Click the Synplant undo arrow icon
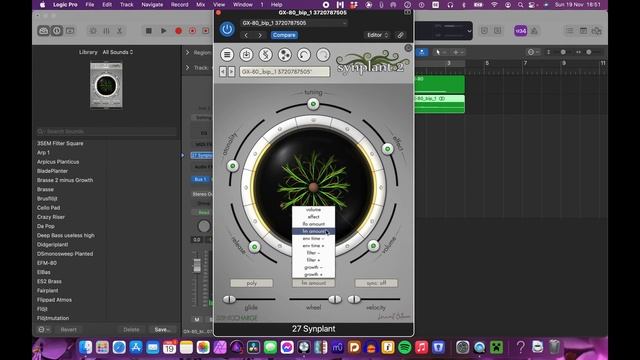The width and height of the screenshot is (640, 360). pos(304,54)
